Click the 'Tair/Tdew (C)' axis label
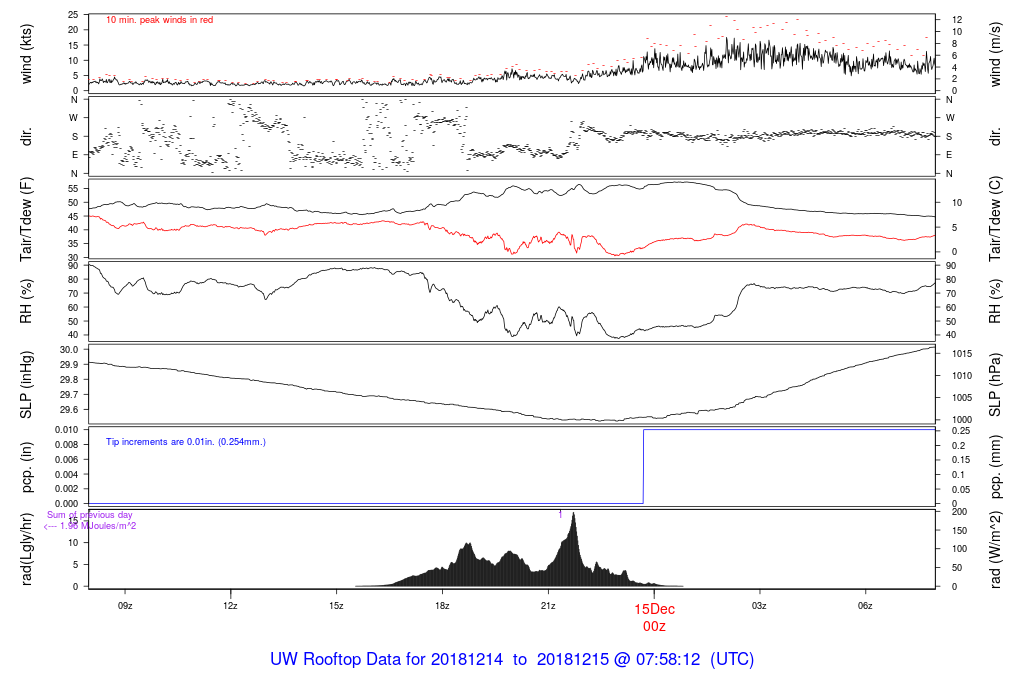This screenshot has height=700, width=1024. click(x=995, y=219)
